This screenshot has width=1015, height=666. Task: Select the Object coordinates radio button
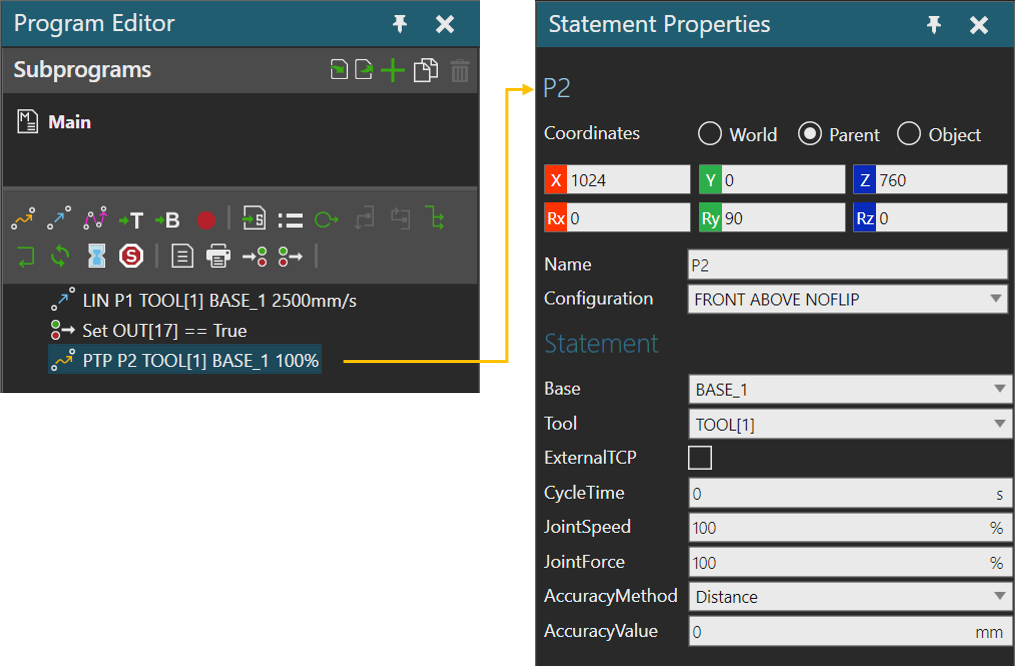[909, 134]
